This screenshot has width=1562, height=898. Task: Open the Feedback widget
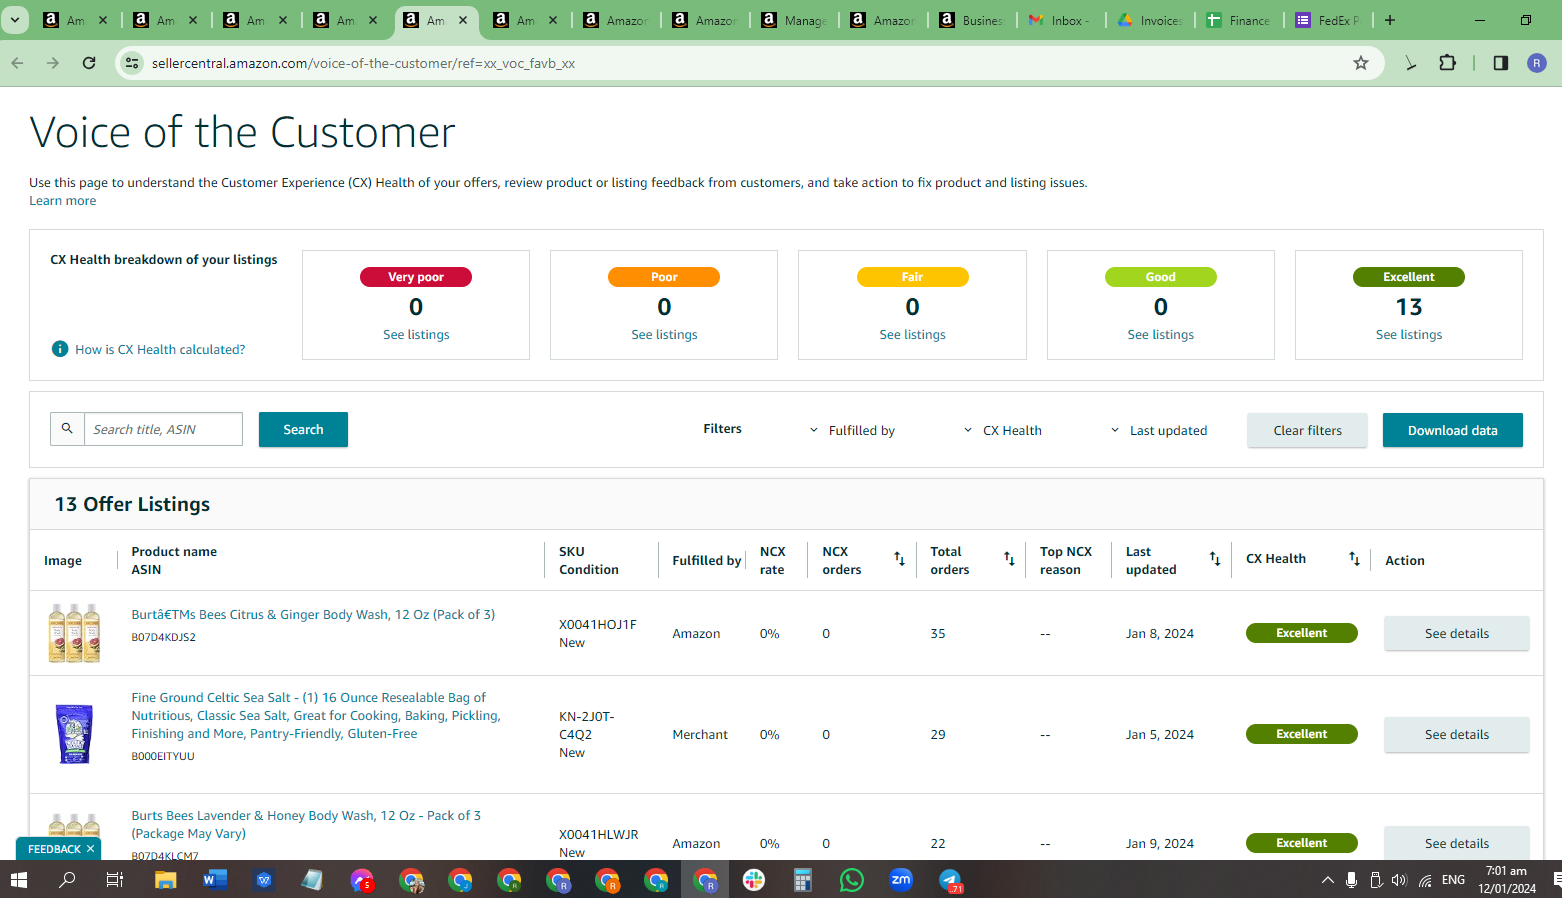[54, 849]
